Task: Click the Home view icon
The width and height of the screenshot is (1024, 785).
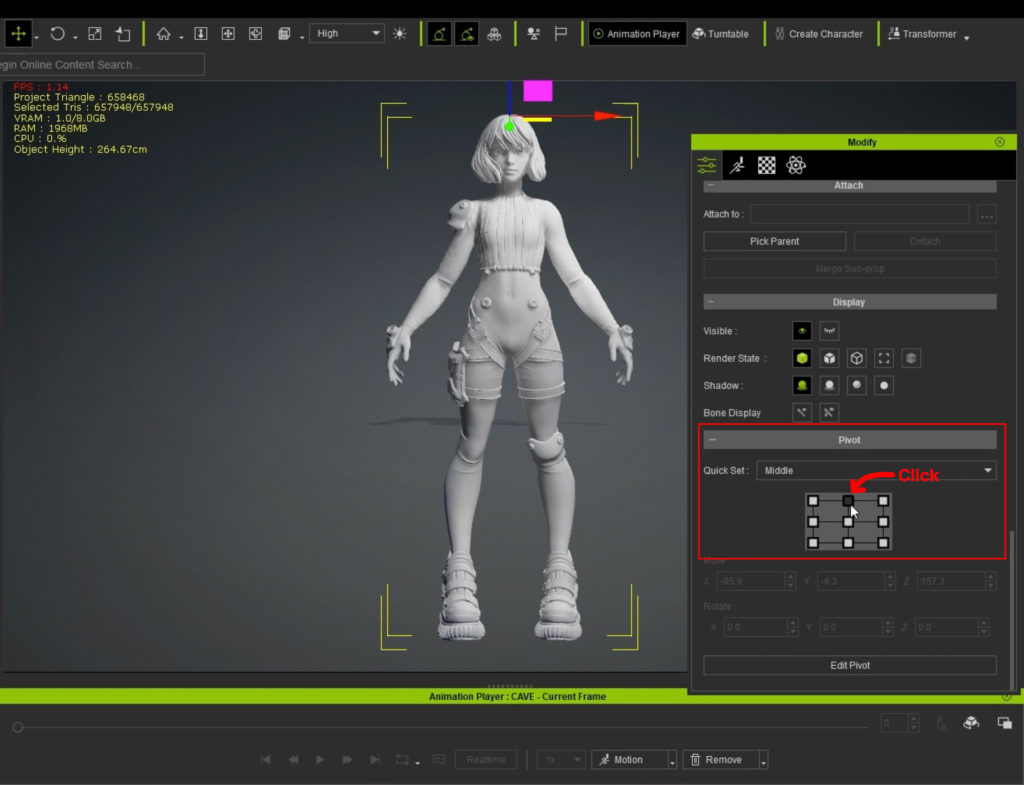Action: point(163,34)
